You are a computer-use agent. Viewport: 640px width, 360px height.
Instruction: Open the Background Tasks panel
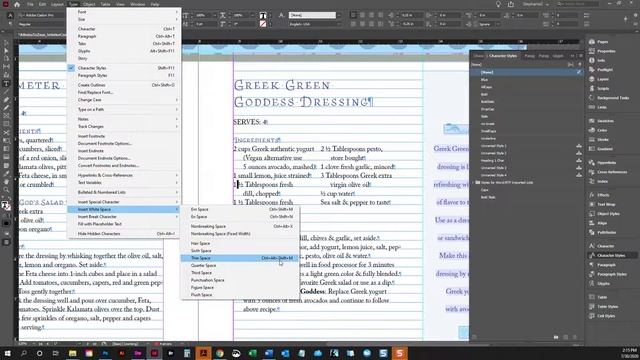pyautogui.click(x=608, y=98)
